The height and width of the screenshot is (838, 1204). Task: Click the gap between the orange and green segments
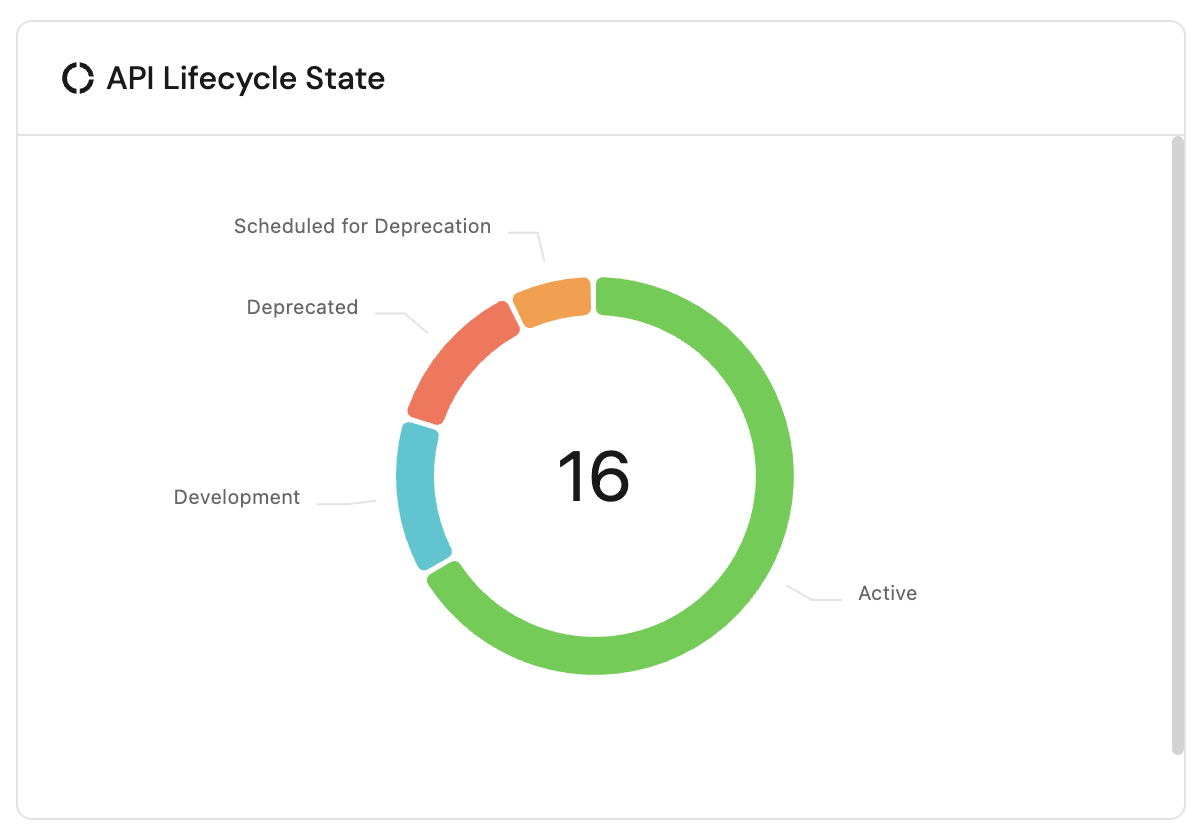click(593, 296)
